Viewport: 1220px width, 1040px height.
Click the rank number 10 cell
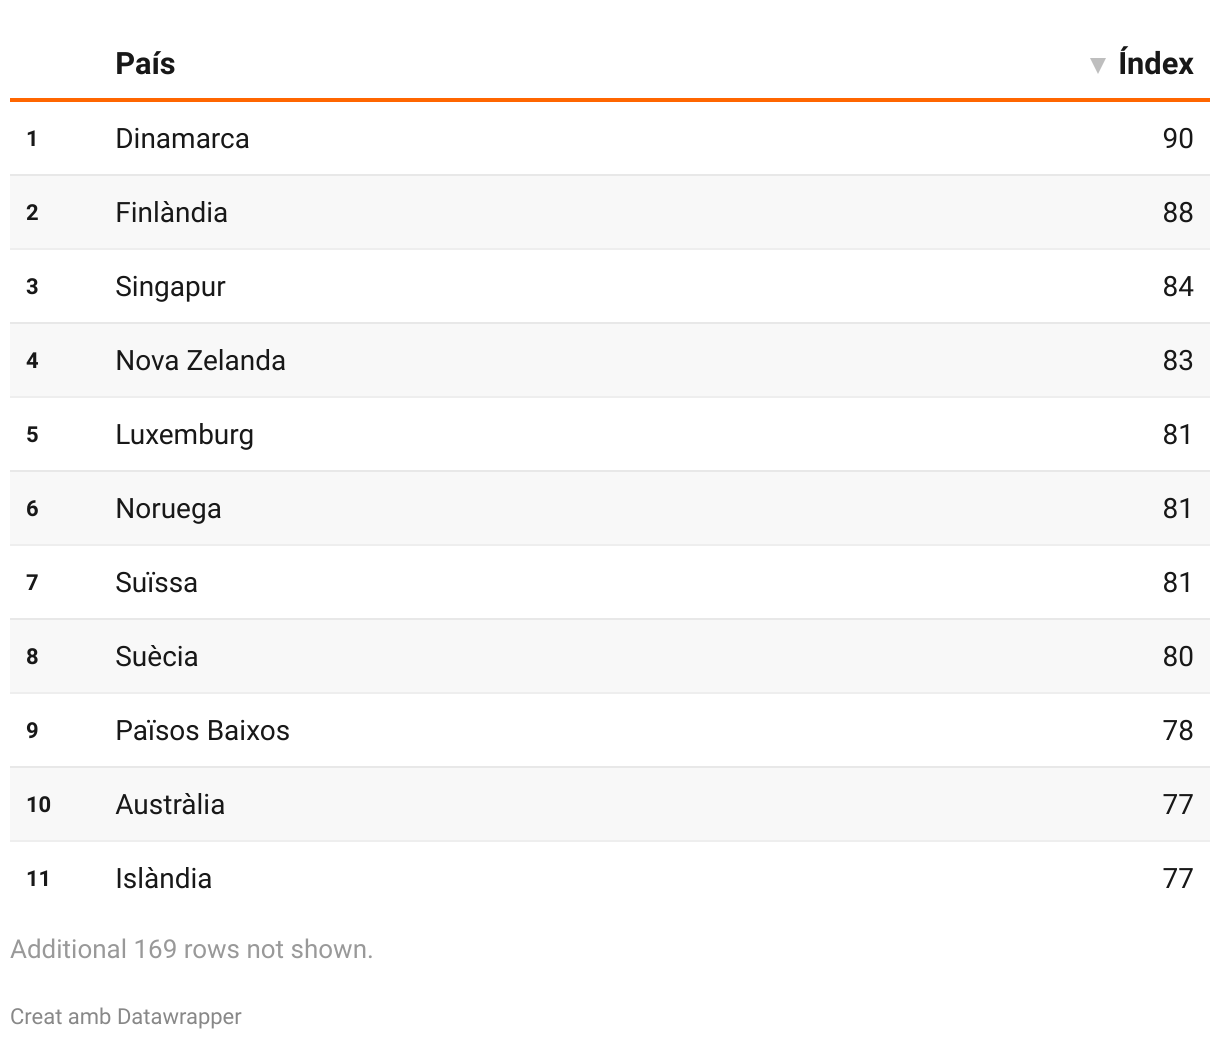pos(38,804)
